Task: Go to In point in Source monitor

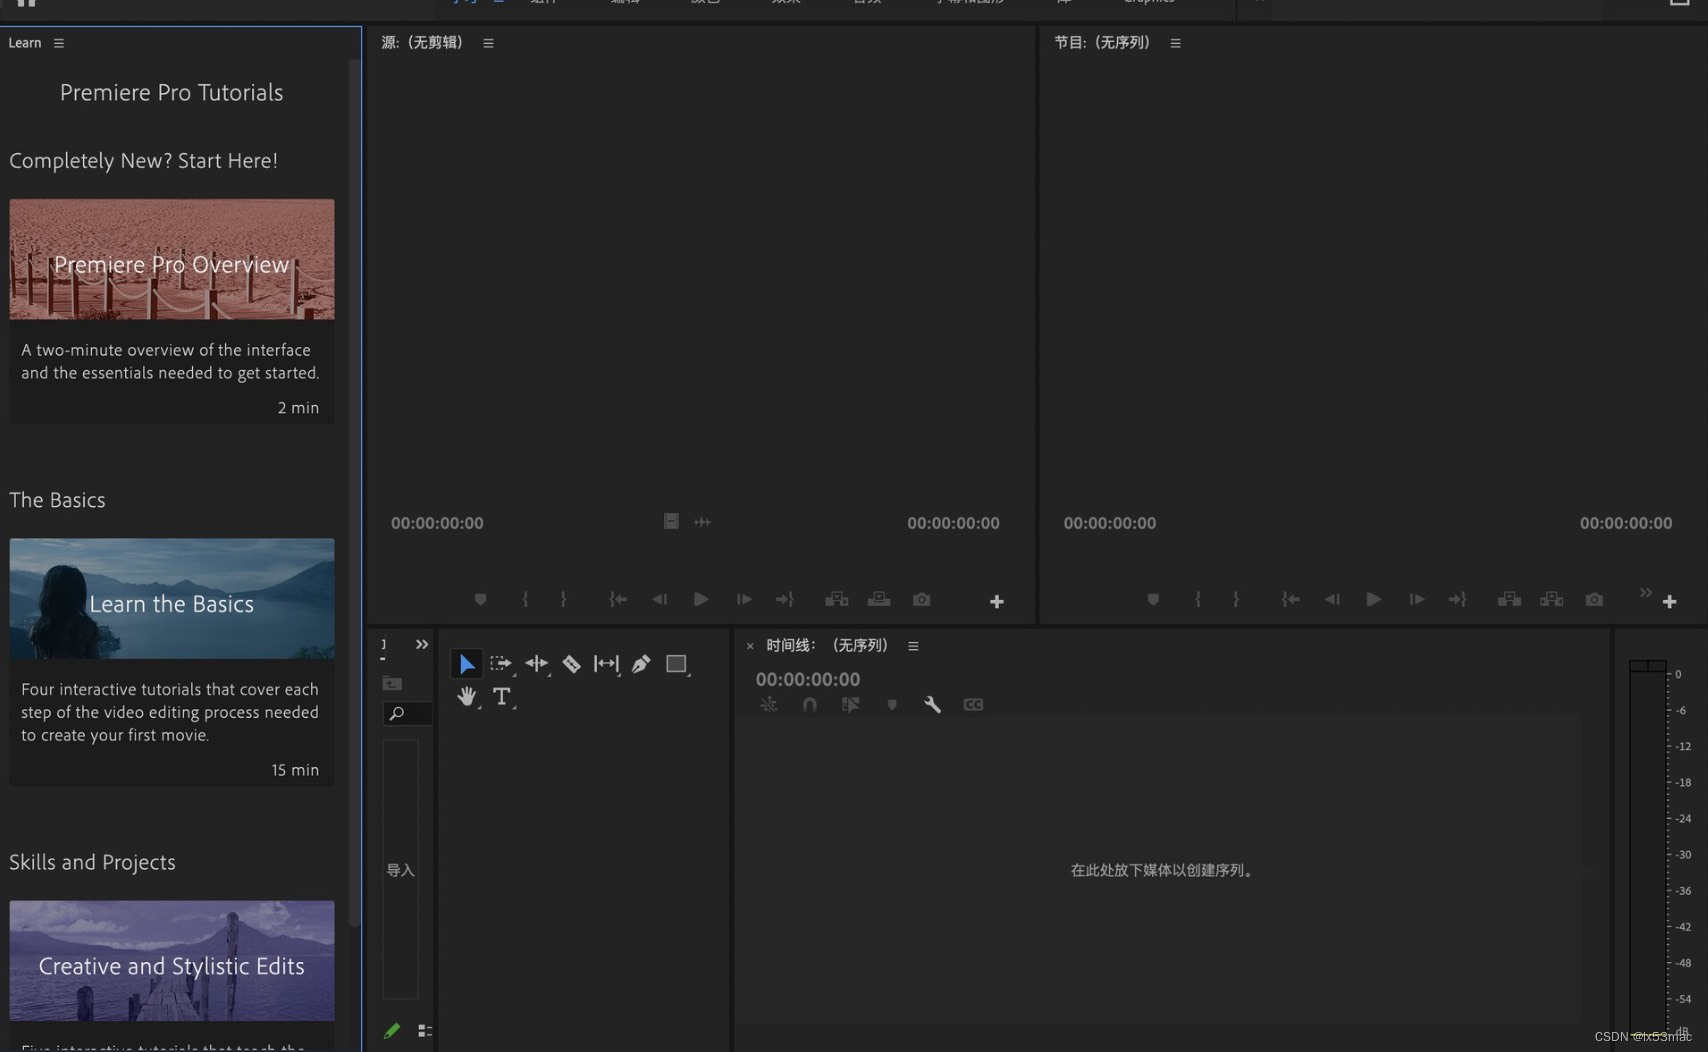Action: tap(618, 599)
